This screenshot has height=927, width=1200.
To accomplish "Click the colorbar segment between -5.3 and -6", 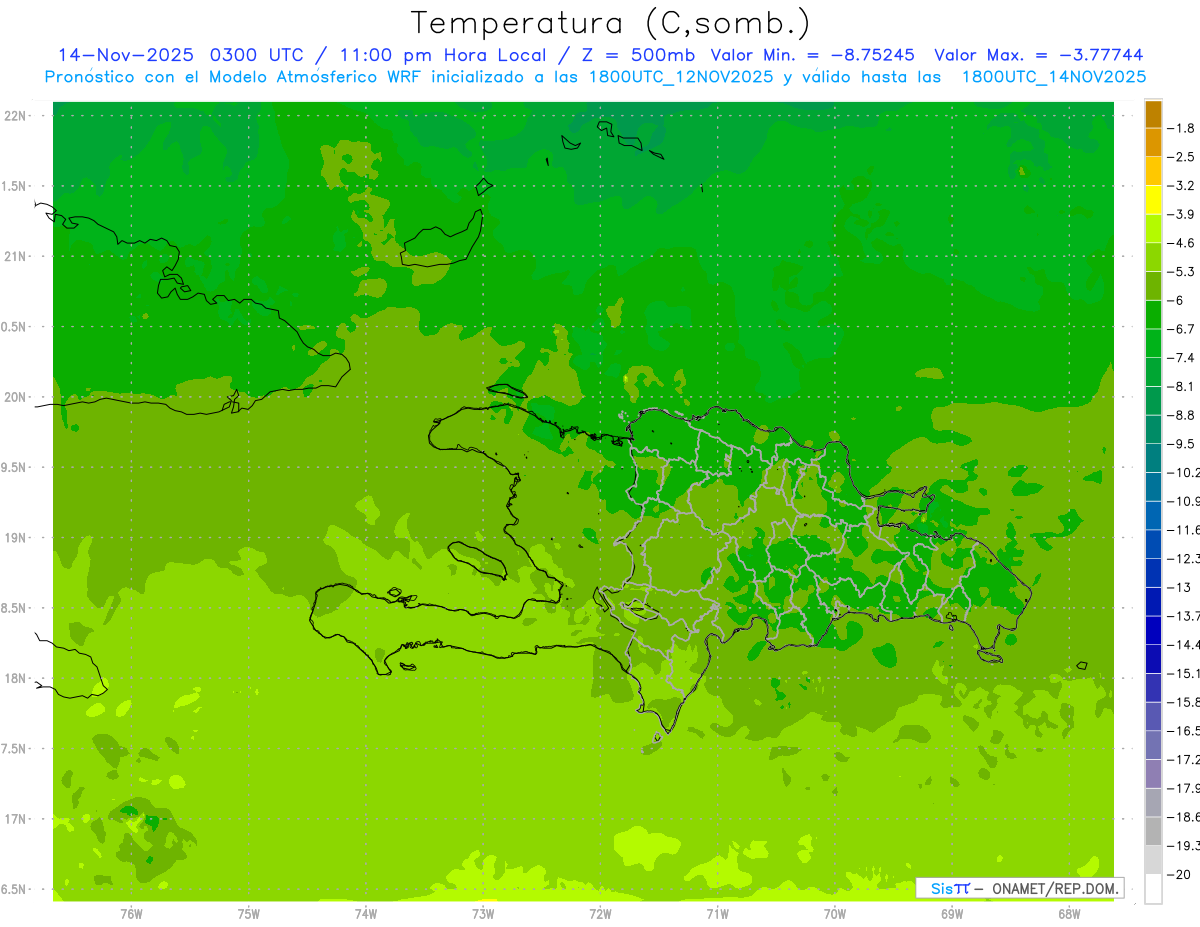I will tap(1153, 286).
